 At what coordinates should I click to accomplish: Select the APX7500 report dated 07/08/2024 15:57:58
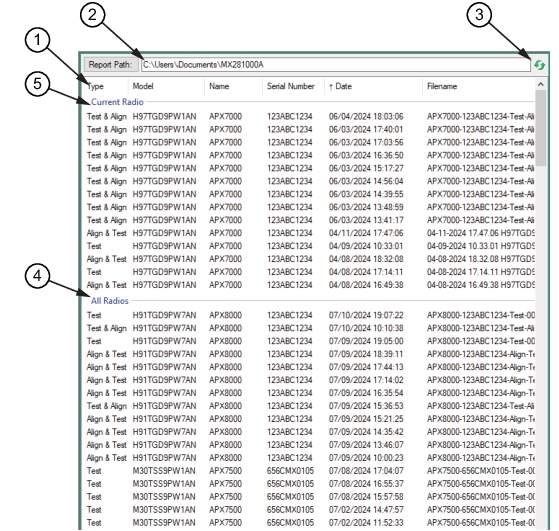(x=310, y=497)
